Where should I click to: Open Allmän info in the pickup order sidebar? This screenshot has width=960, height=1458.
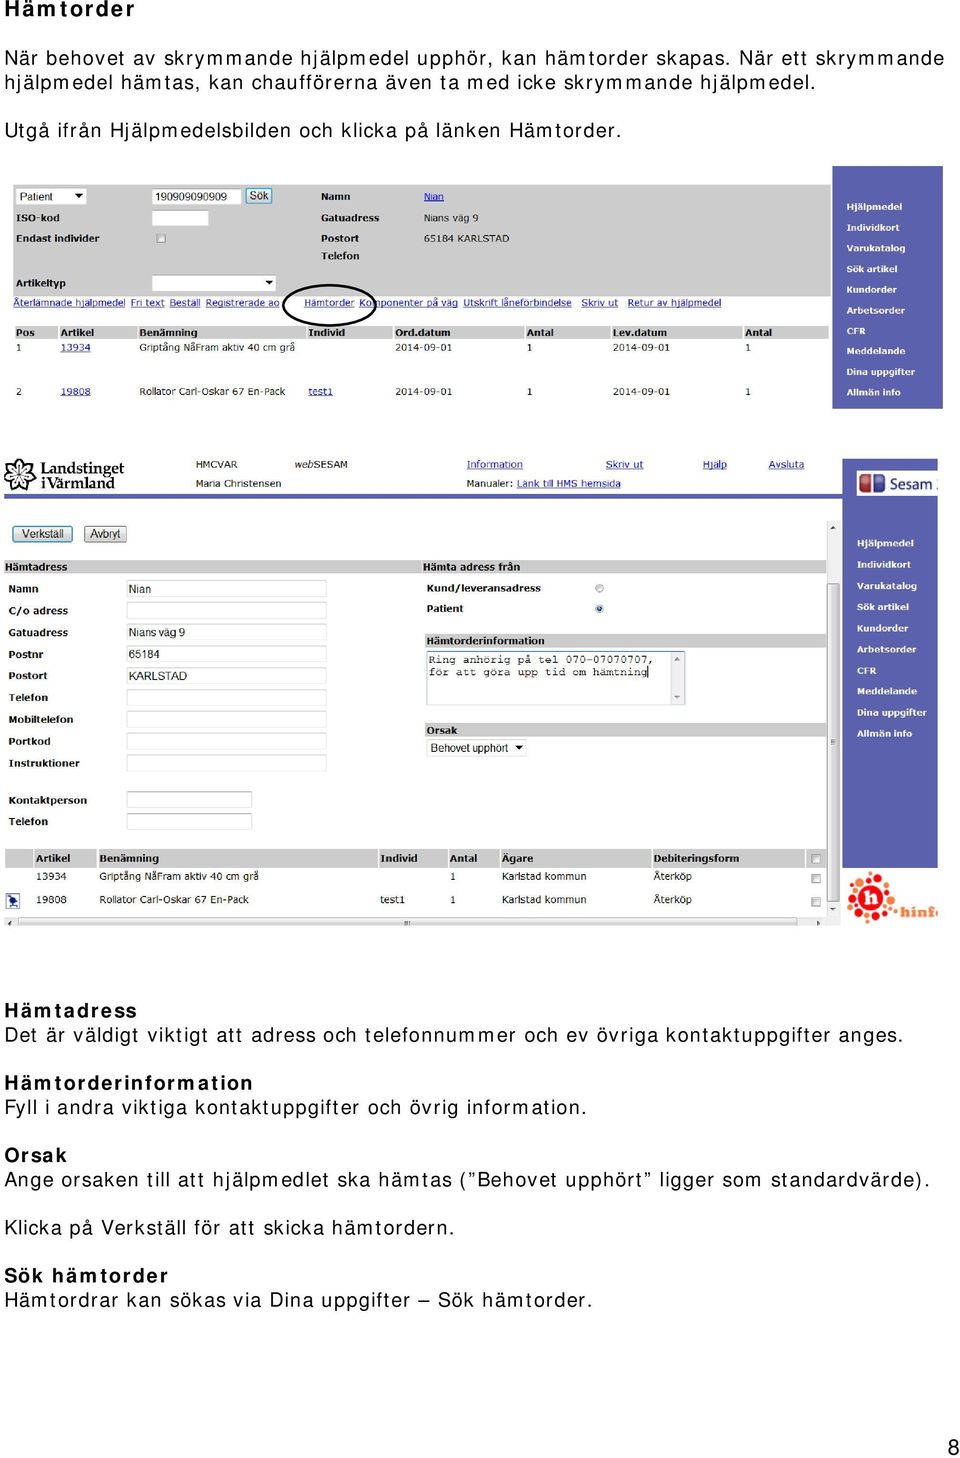click(x=884, y=734)
